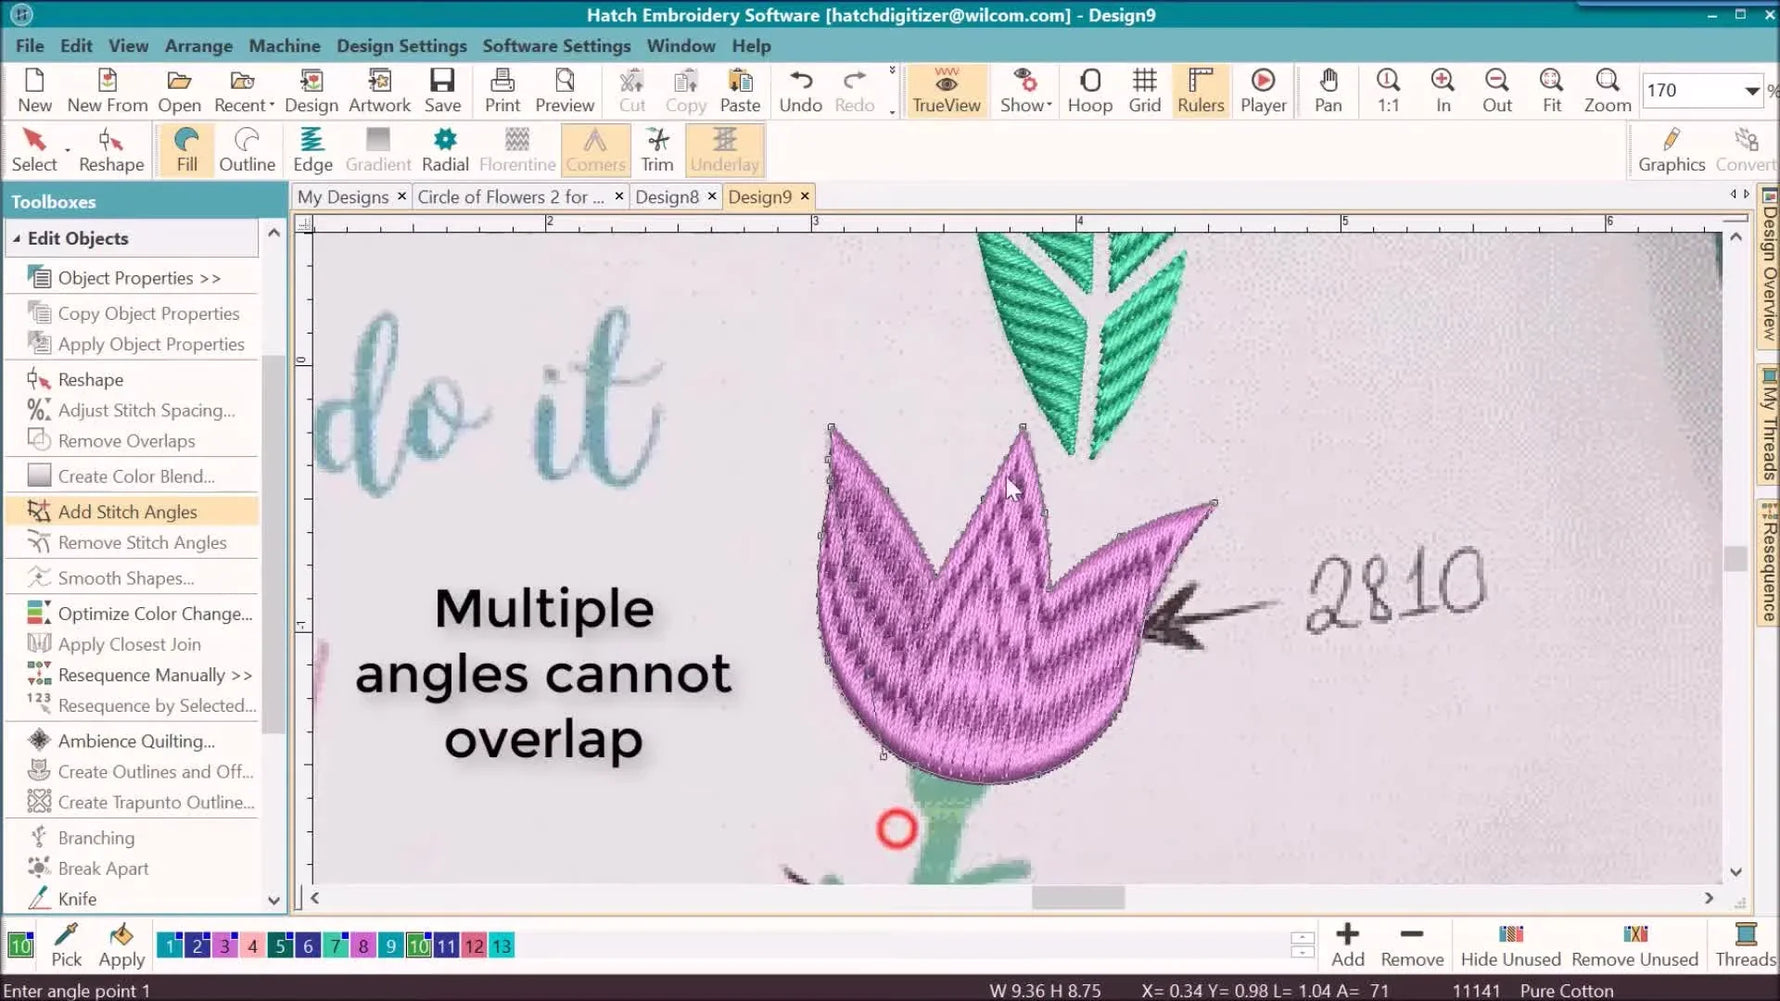Apply the Edge effect

pos(312,150)
